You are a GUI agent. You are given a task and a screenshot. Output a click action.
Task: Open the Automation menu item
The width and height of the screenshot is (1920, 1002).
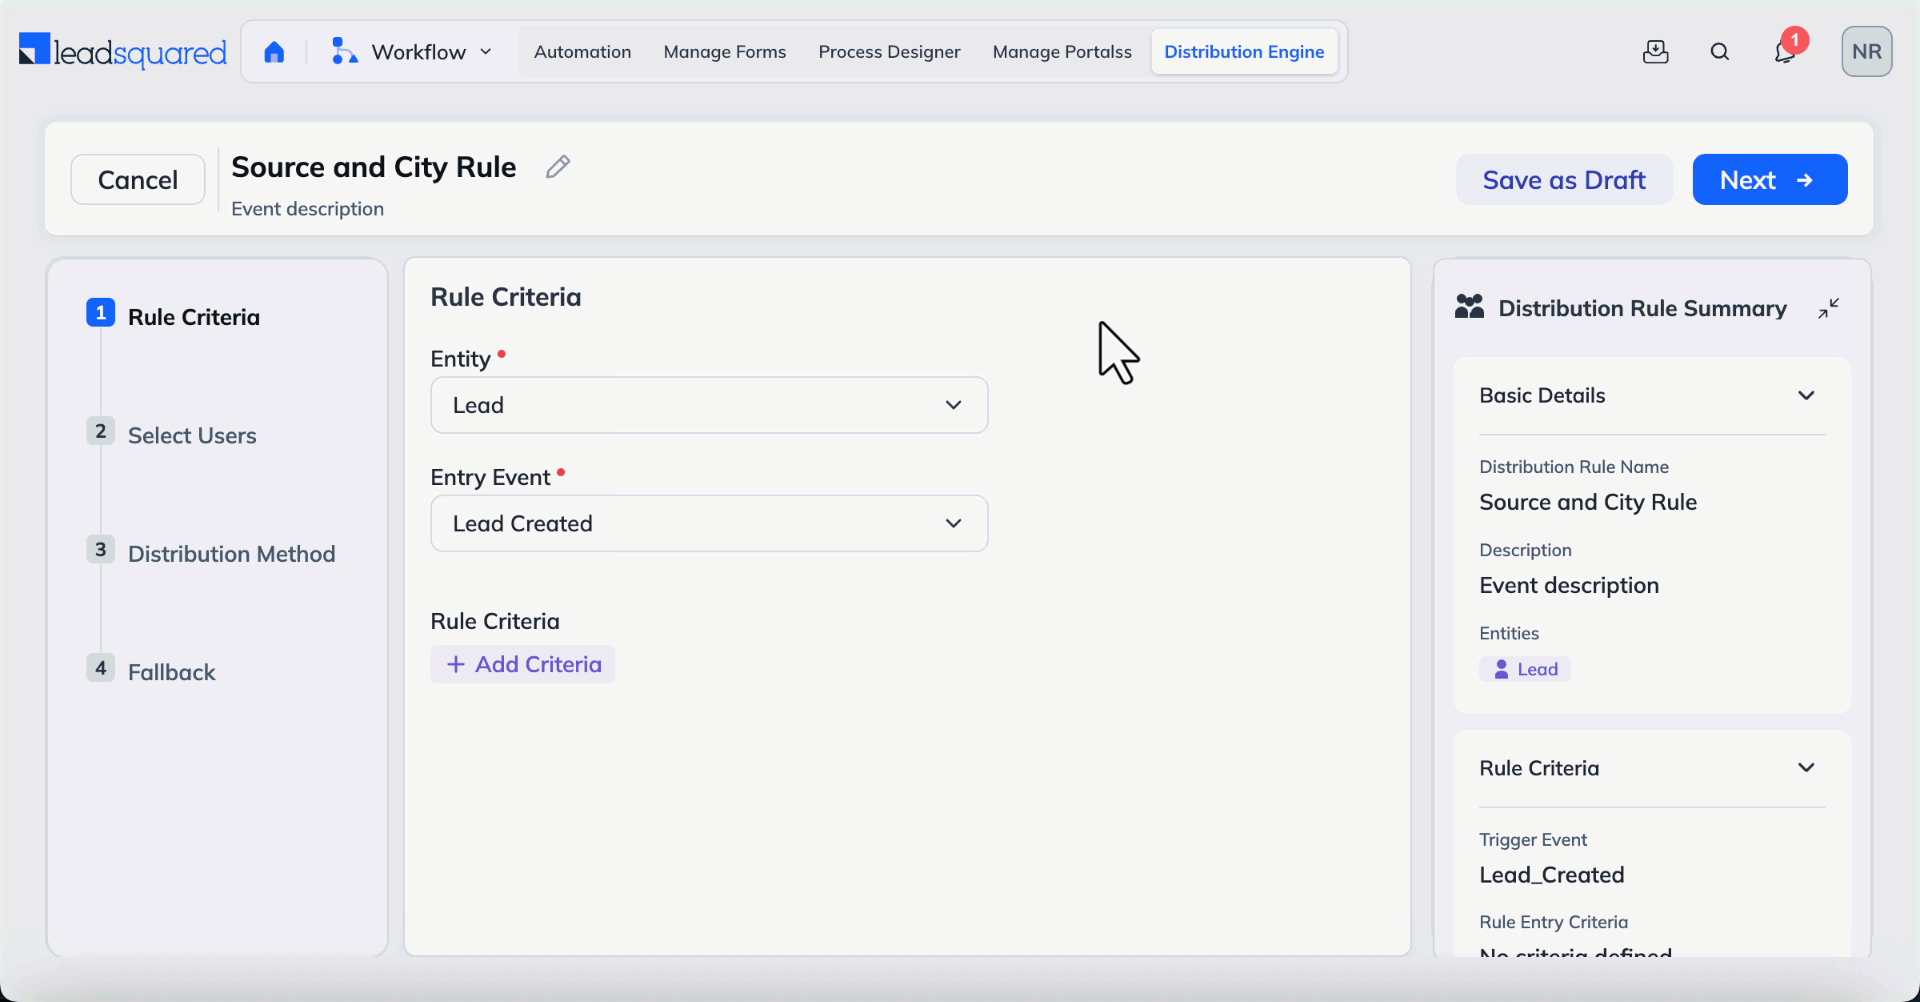tap(582, 51)
